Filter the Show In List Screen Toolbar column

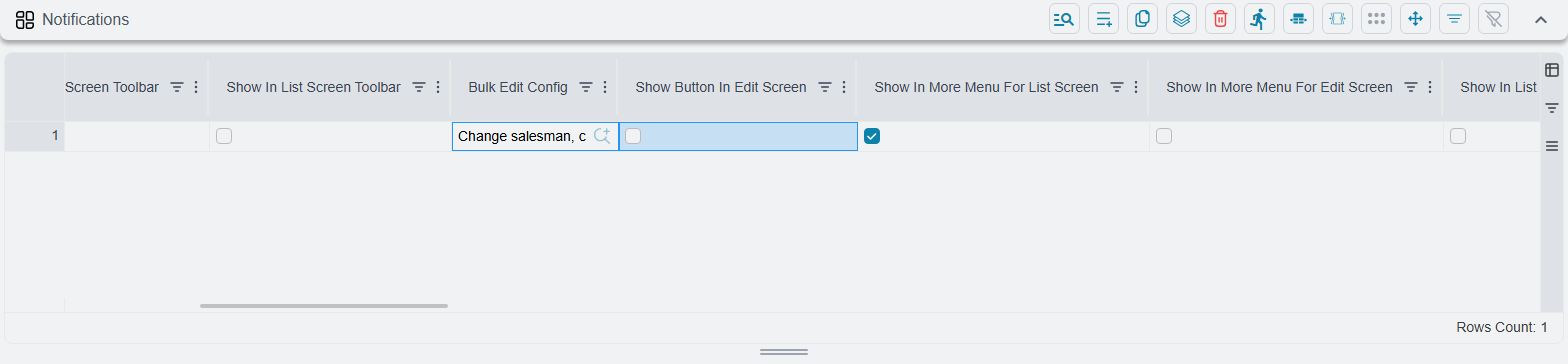420,88
